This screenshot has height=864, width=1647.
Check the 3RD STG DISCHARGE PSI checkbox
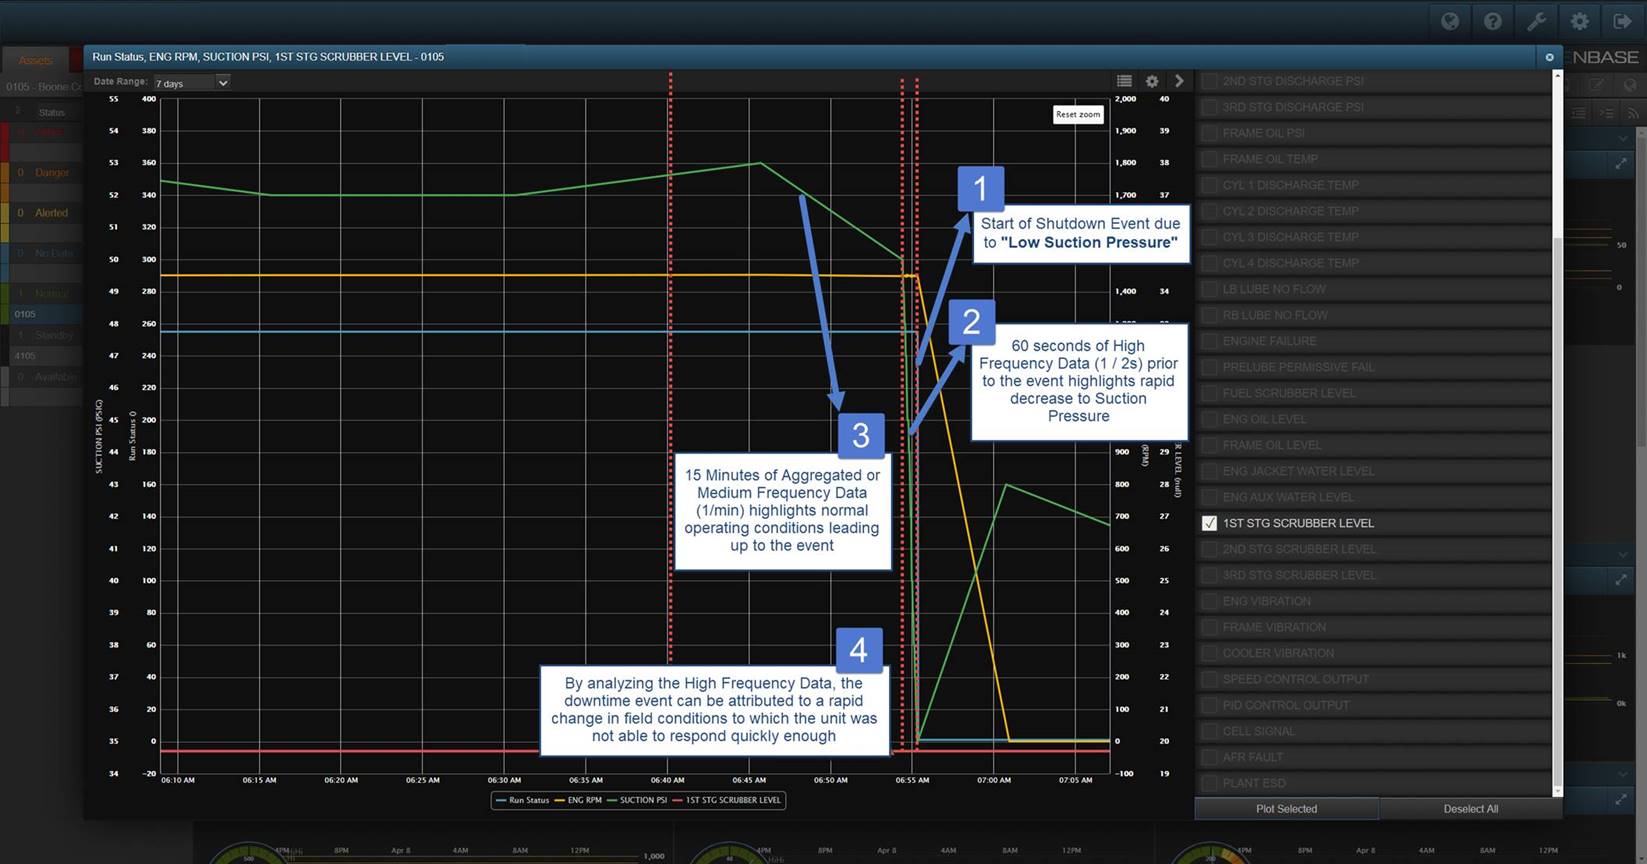[1209, 107]
